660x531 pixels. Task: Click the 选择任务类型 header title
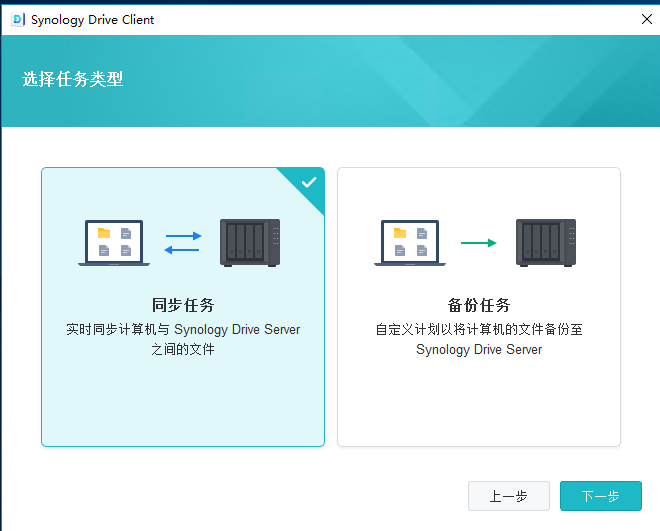pos(73,79)
